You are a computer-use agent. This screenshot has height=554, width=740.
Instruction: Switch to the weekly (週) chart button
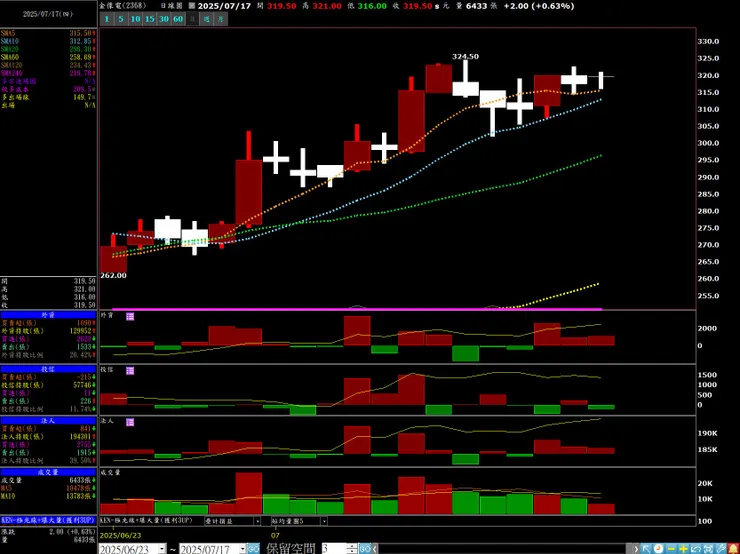click(206, 19)
